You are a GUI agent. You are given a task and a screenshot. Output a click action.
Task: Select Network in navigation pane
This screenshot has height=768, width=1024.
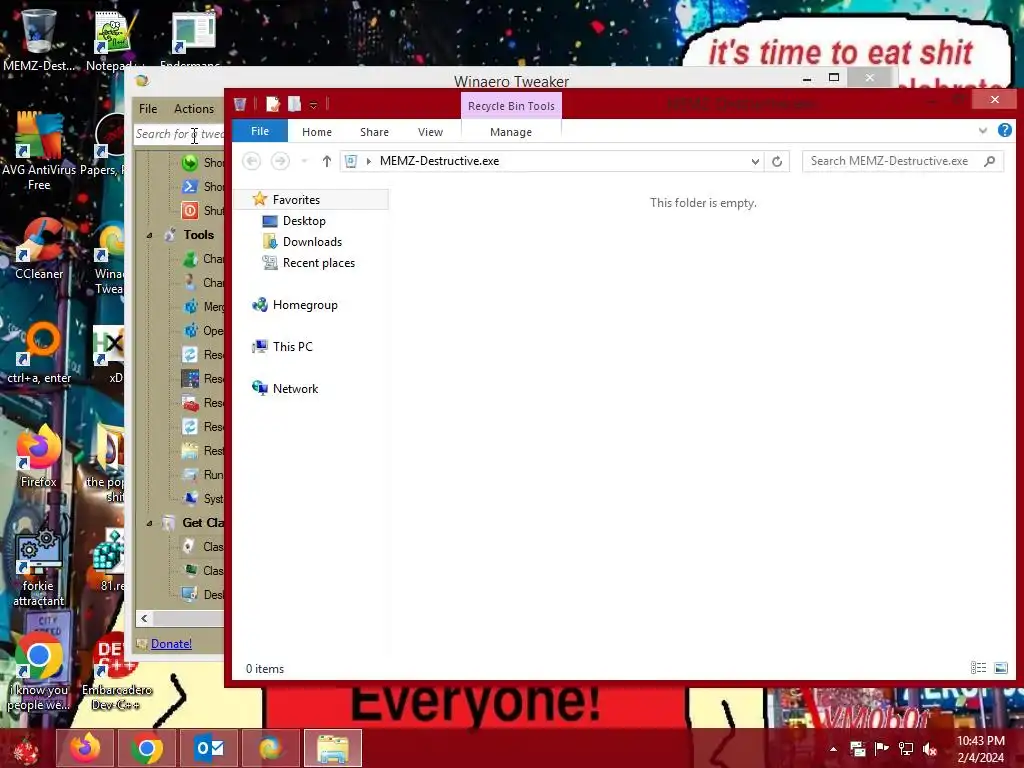click(295, 388)
